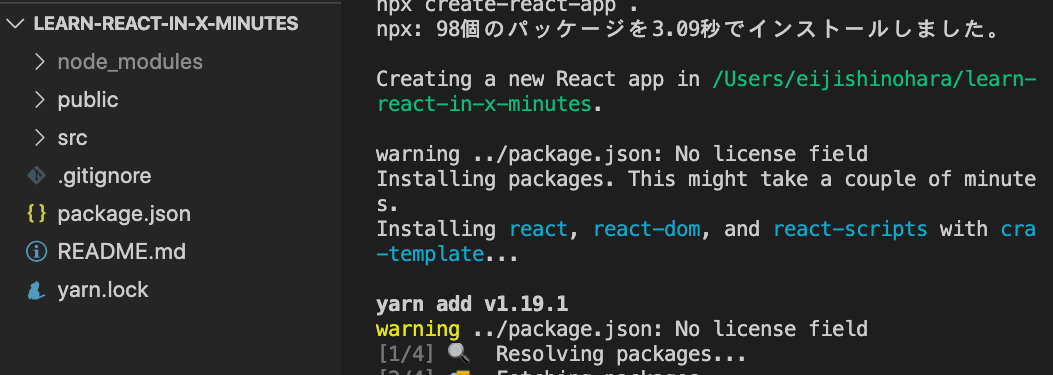Open the README.md file
The width and height of the screenshot is (1053, 375).
coord(122,252)
